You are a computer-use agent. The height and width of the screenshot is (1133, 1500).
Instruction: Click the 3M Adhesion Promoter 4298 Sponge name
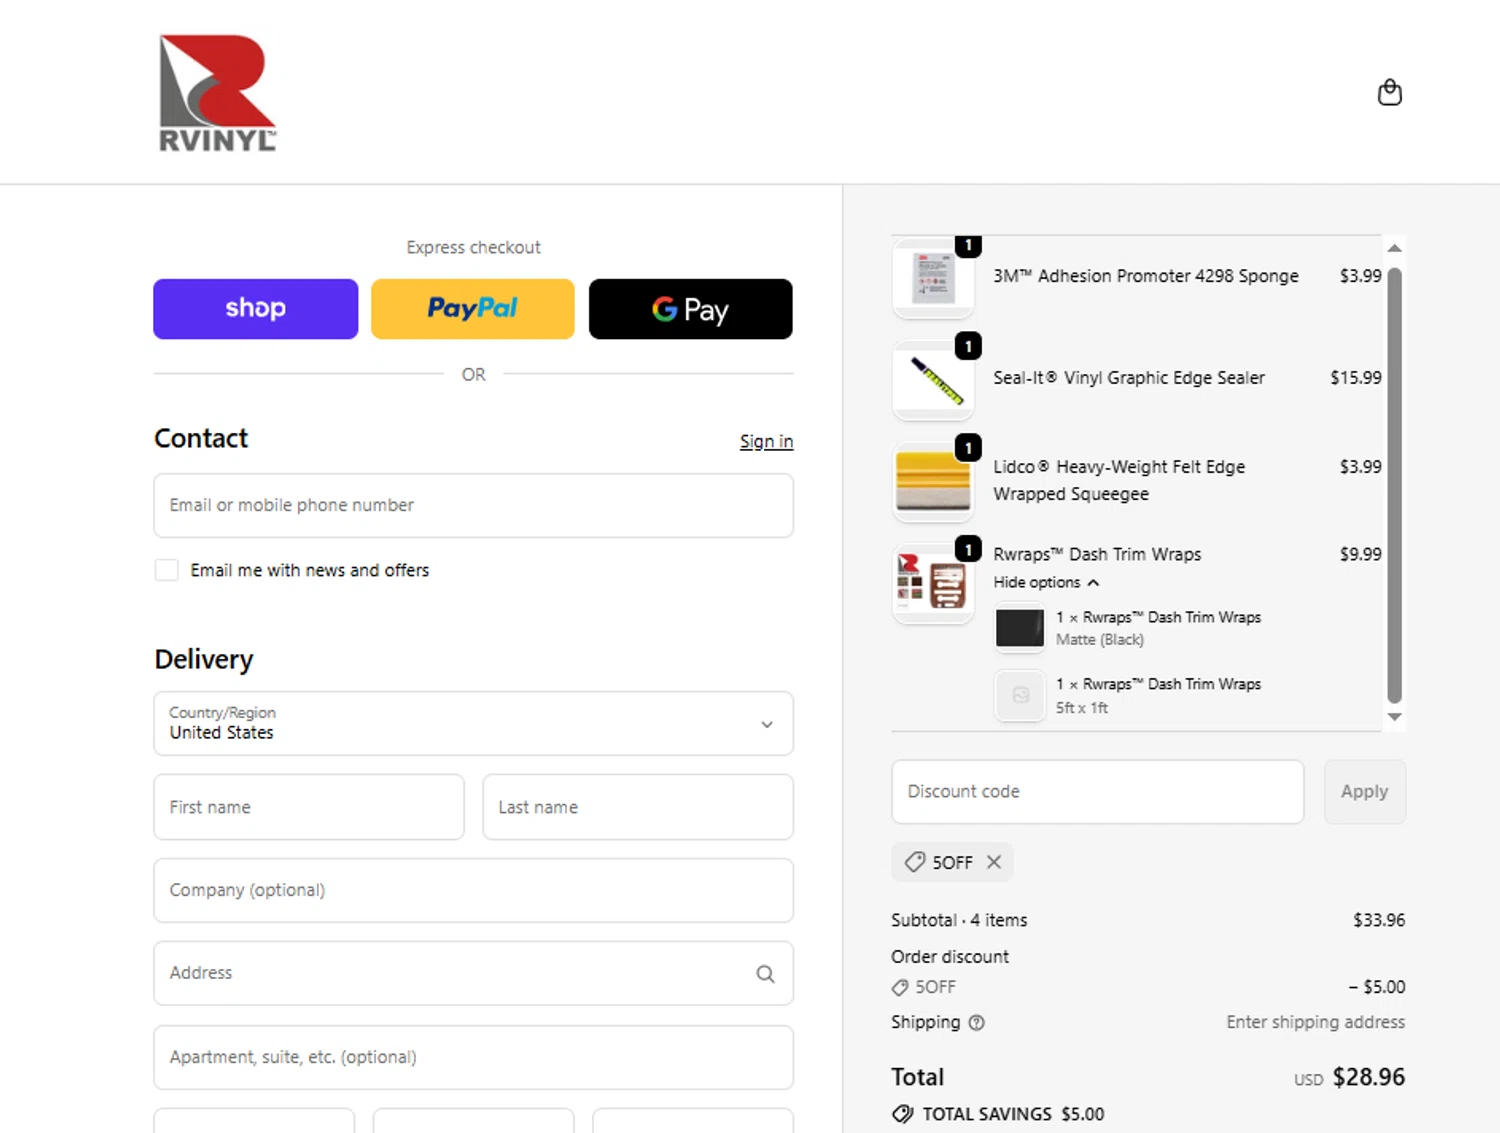click(1146, 276)
